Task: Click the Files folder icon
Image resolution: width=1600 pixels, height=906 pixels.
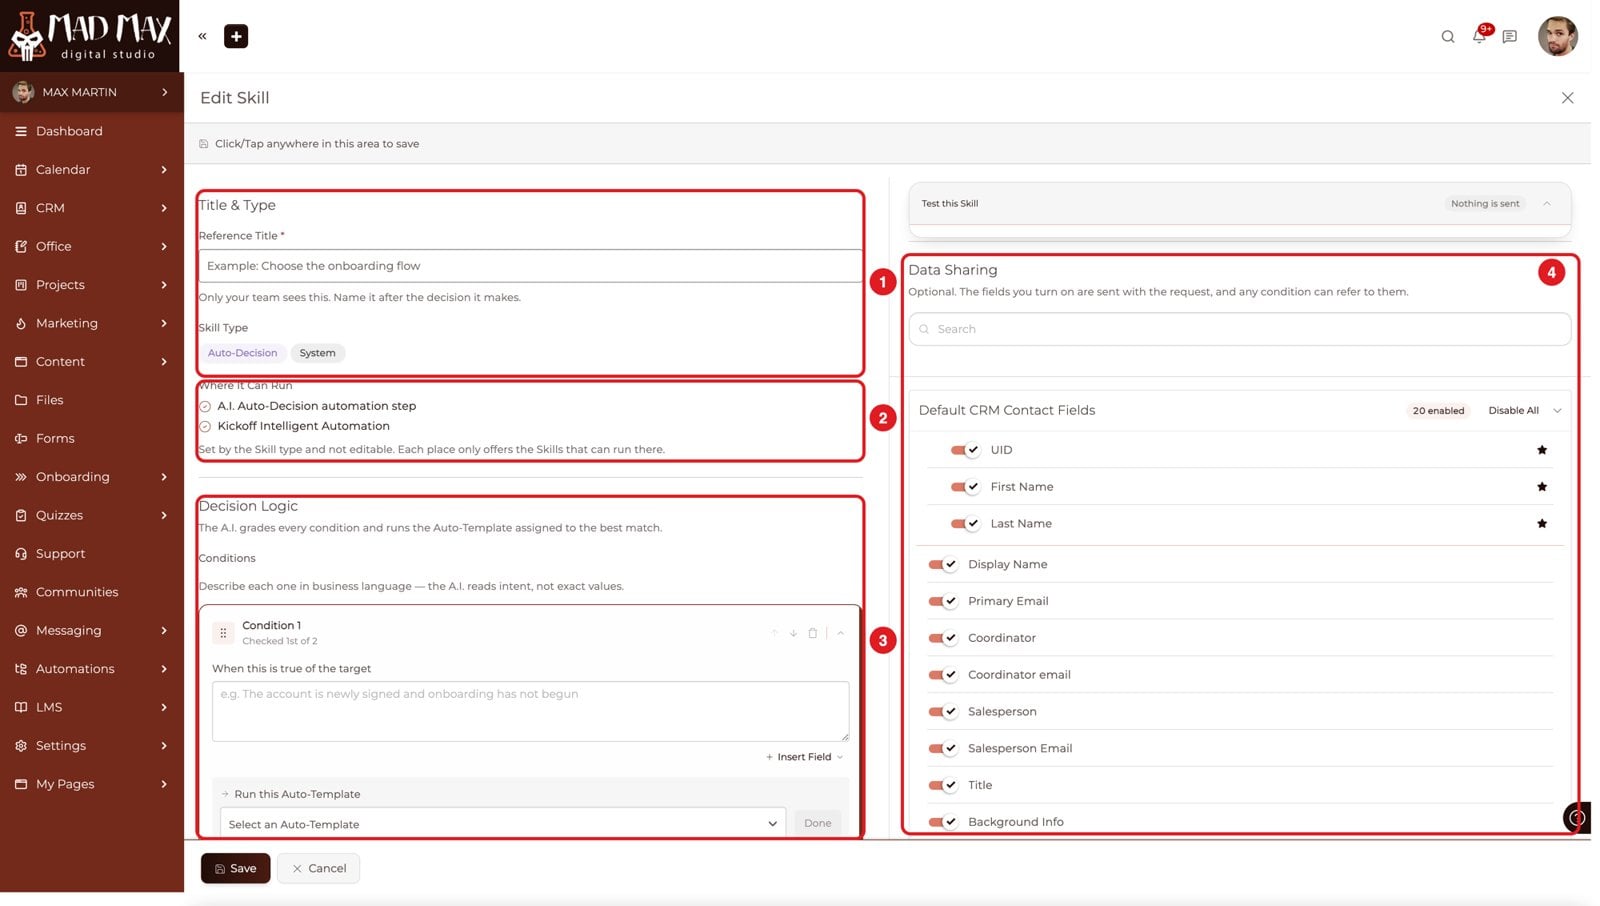Action: point(21,400)
